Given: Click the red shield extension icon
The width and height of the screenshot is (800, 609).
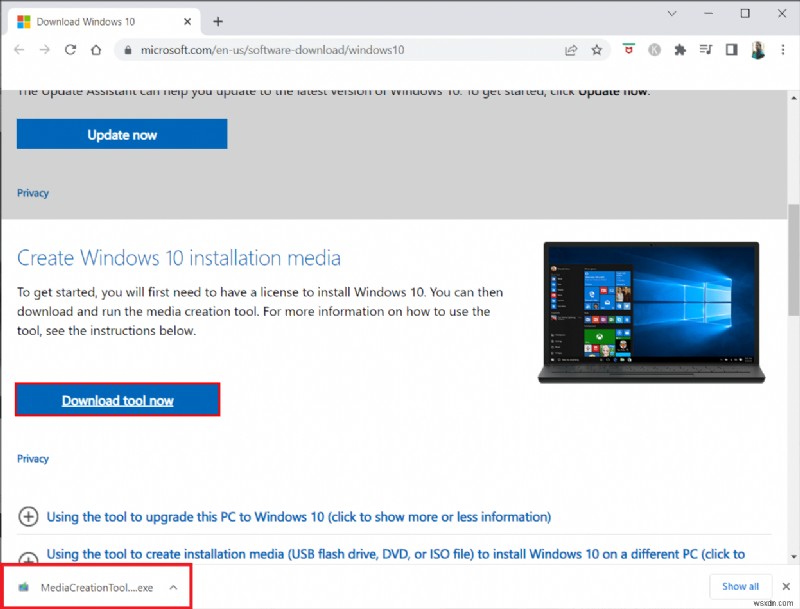Looking at the screenshot, I should pyautogui.click(x=627, y=49).
